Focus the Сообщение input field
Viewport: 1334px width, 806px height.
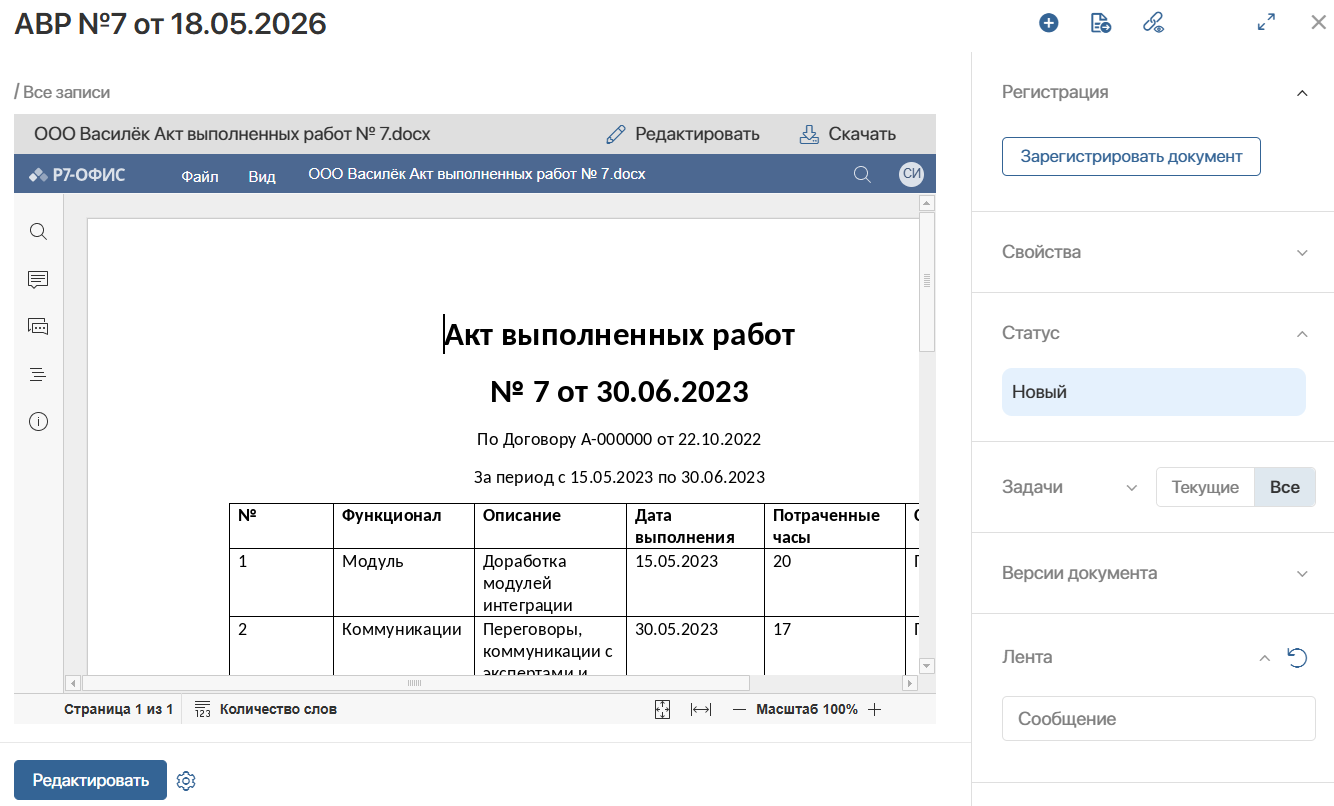1159,718
